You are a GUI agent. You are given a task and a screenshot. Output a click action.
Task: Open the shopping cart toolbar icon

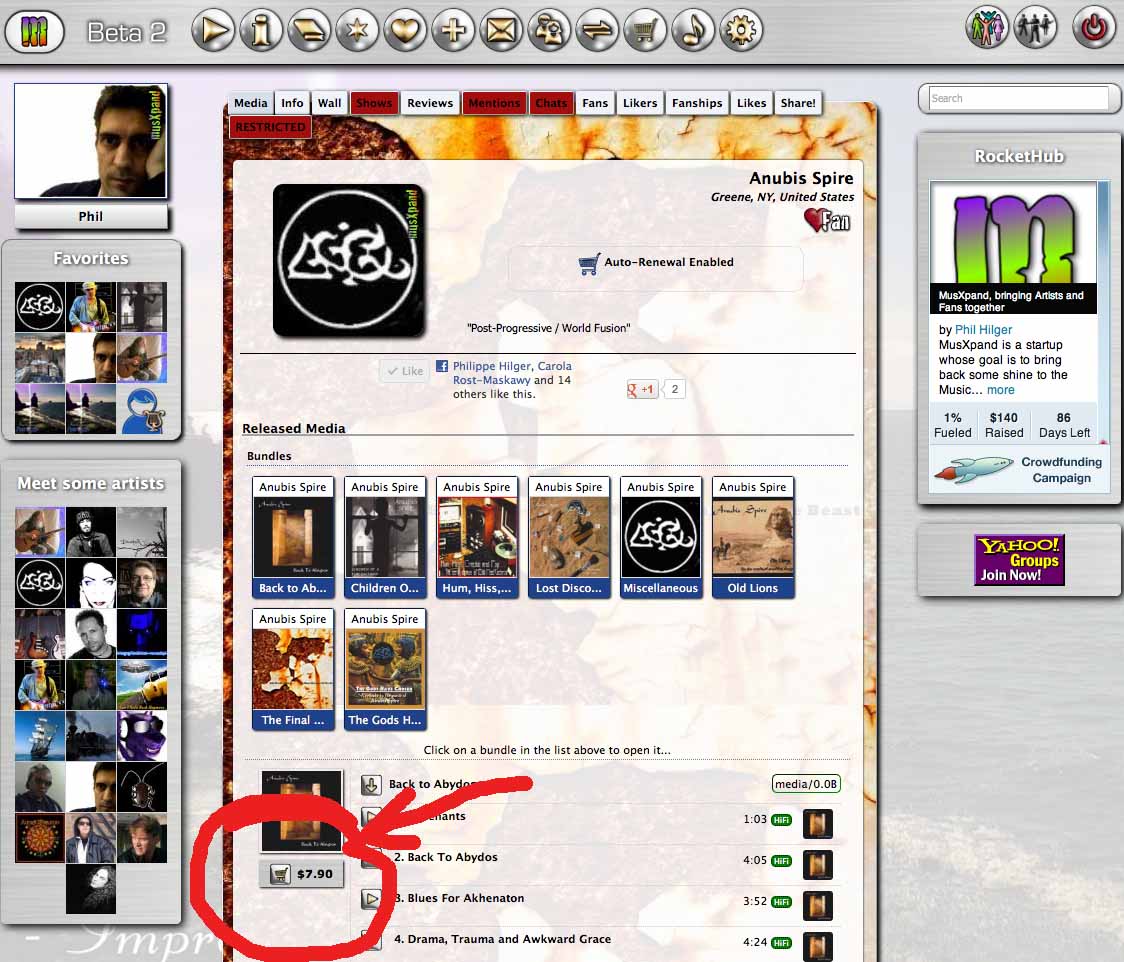(645, 30)
